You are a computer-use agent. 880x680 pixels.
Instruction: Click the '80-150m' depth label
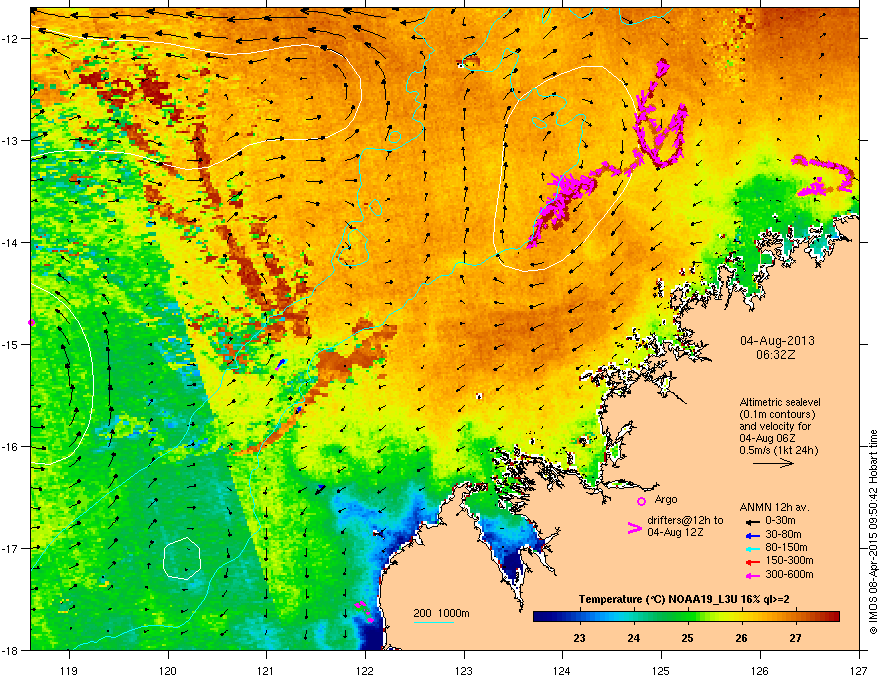point(787,548)
